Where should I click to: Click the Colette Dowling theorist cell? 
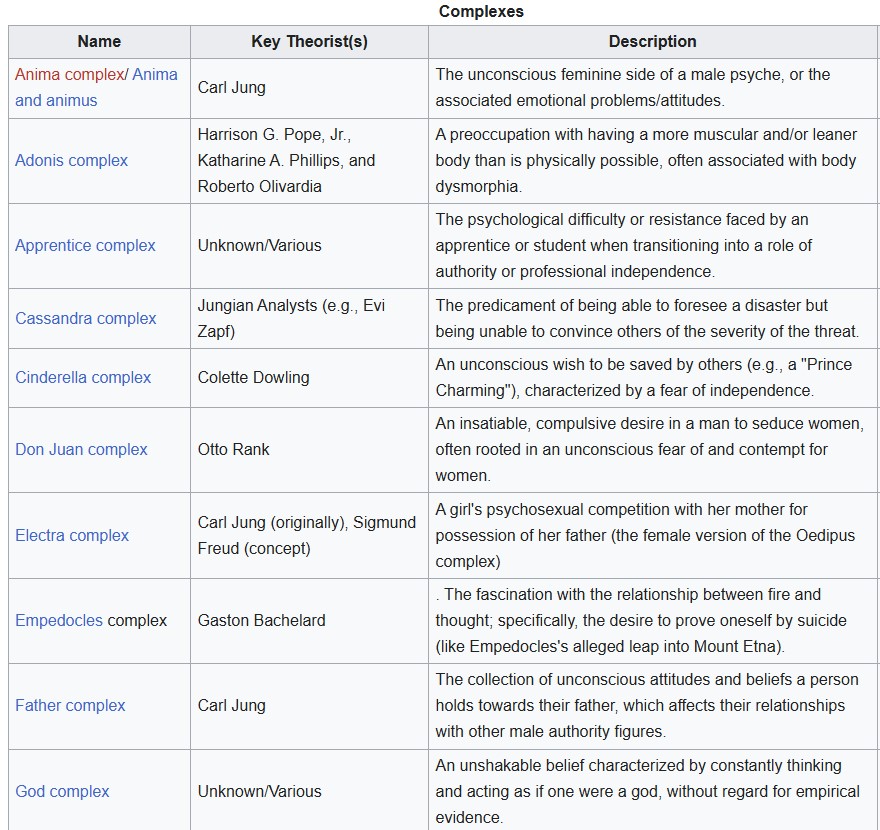point(254,377)
